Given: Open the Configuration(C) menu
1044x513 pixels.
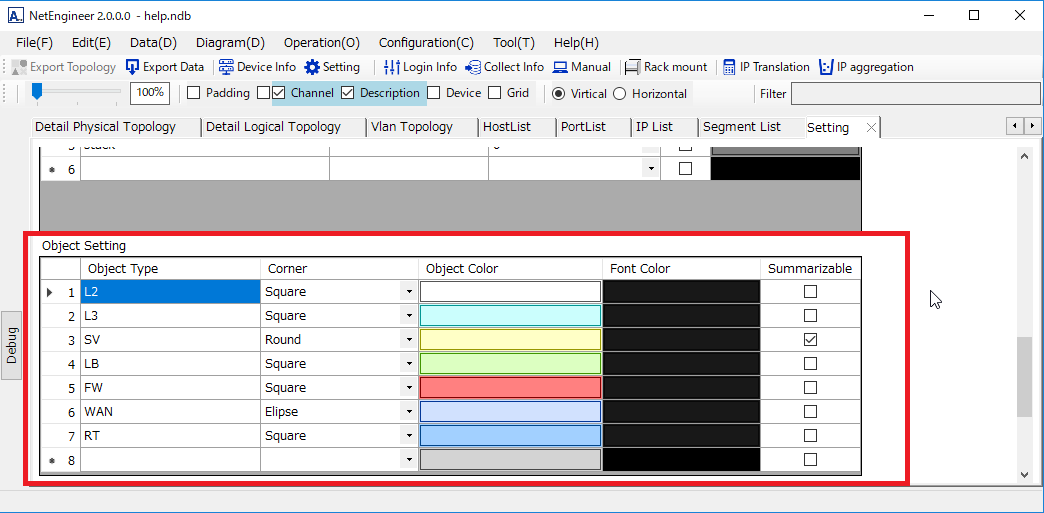Looking at the screenshot, I should click(x=426, y=42).
